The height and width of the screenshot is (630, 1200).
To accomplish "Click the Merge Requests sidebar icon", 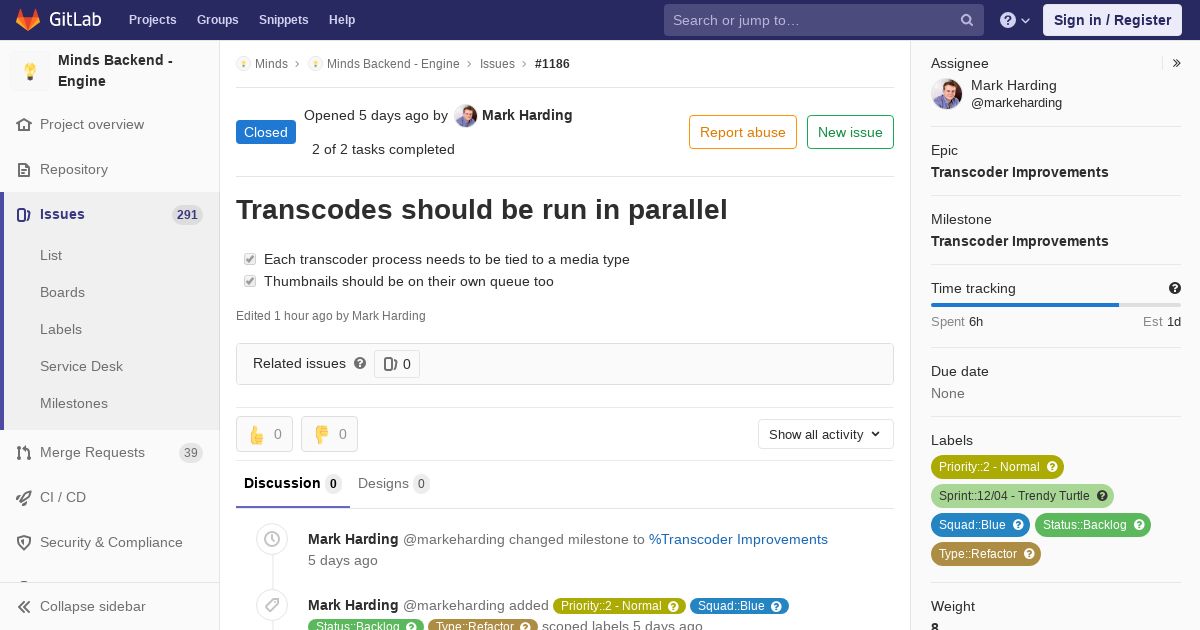I will point(24,453).
